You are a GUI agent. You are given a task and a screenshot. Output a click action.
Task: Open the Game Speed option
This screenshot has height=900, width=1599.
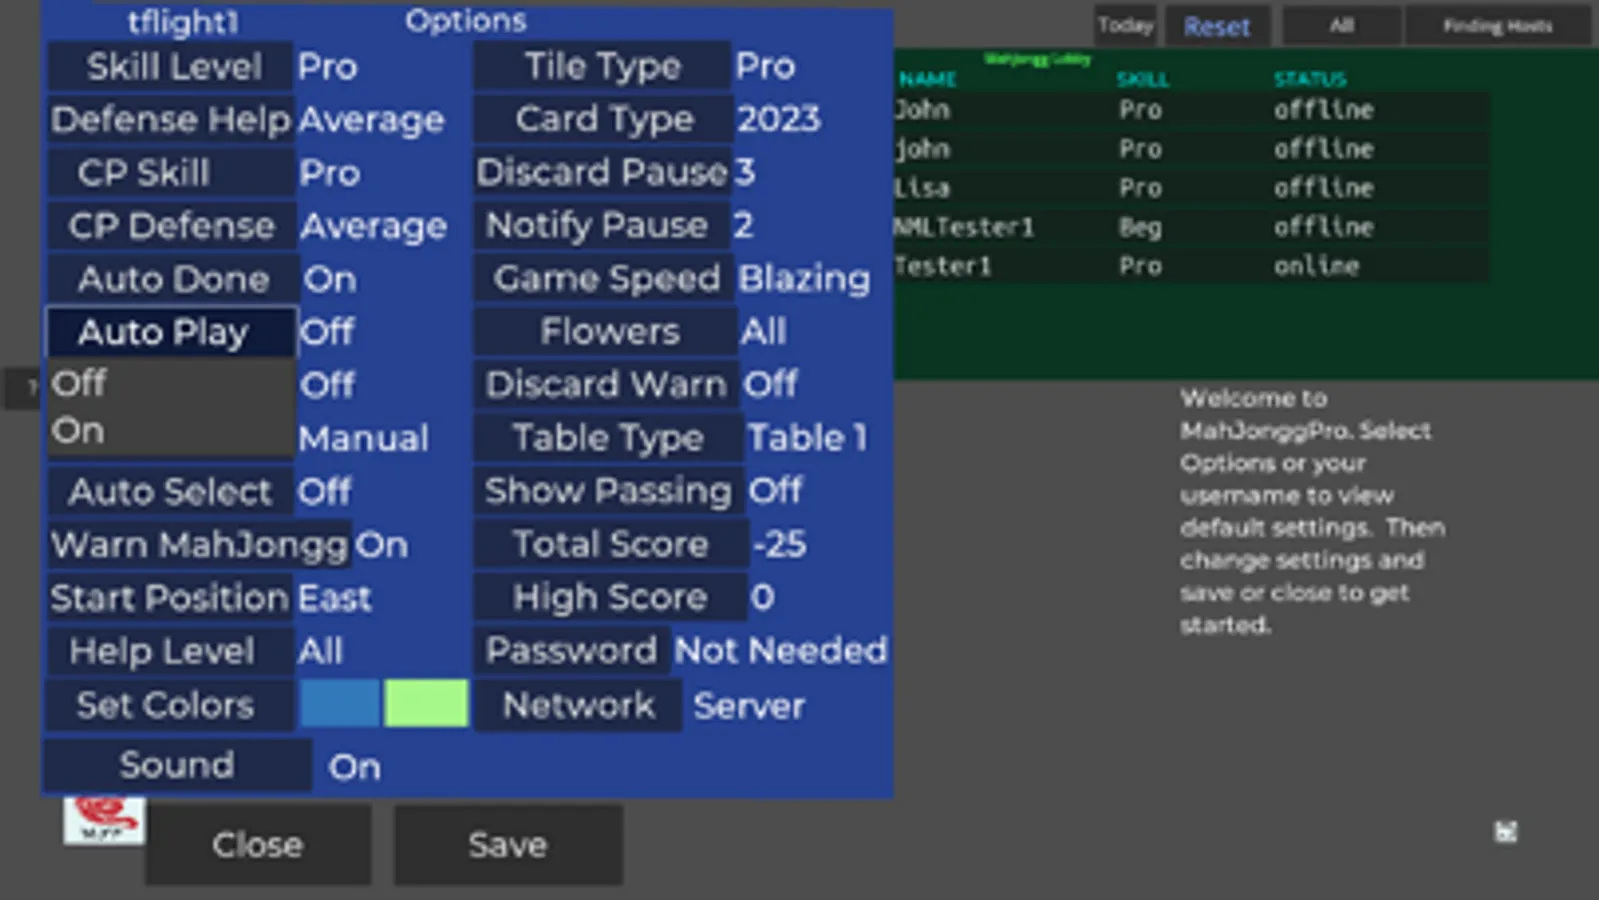pos(604,278)
